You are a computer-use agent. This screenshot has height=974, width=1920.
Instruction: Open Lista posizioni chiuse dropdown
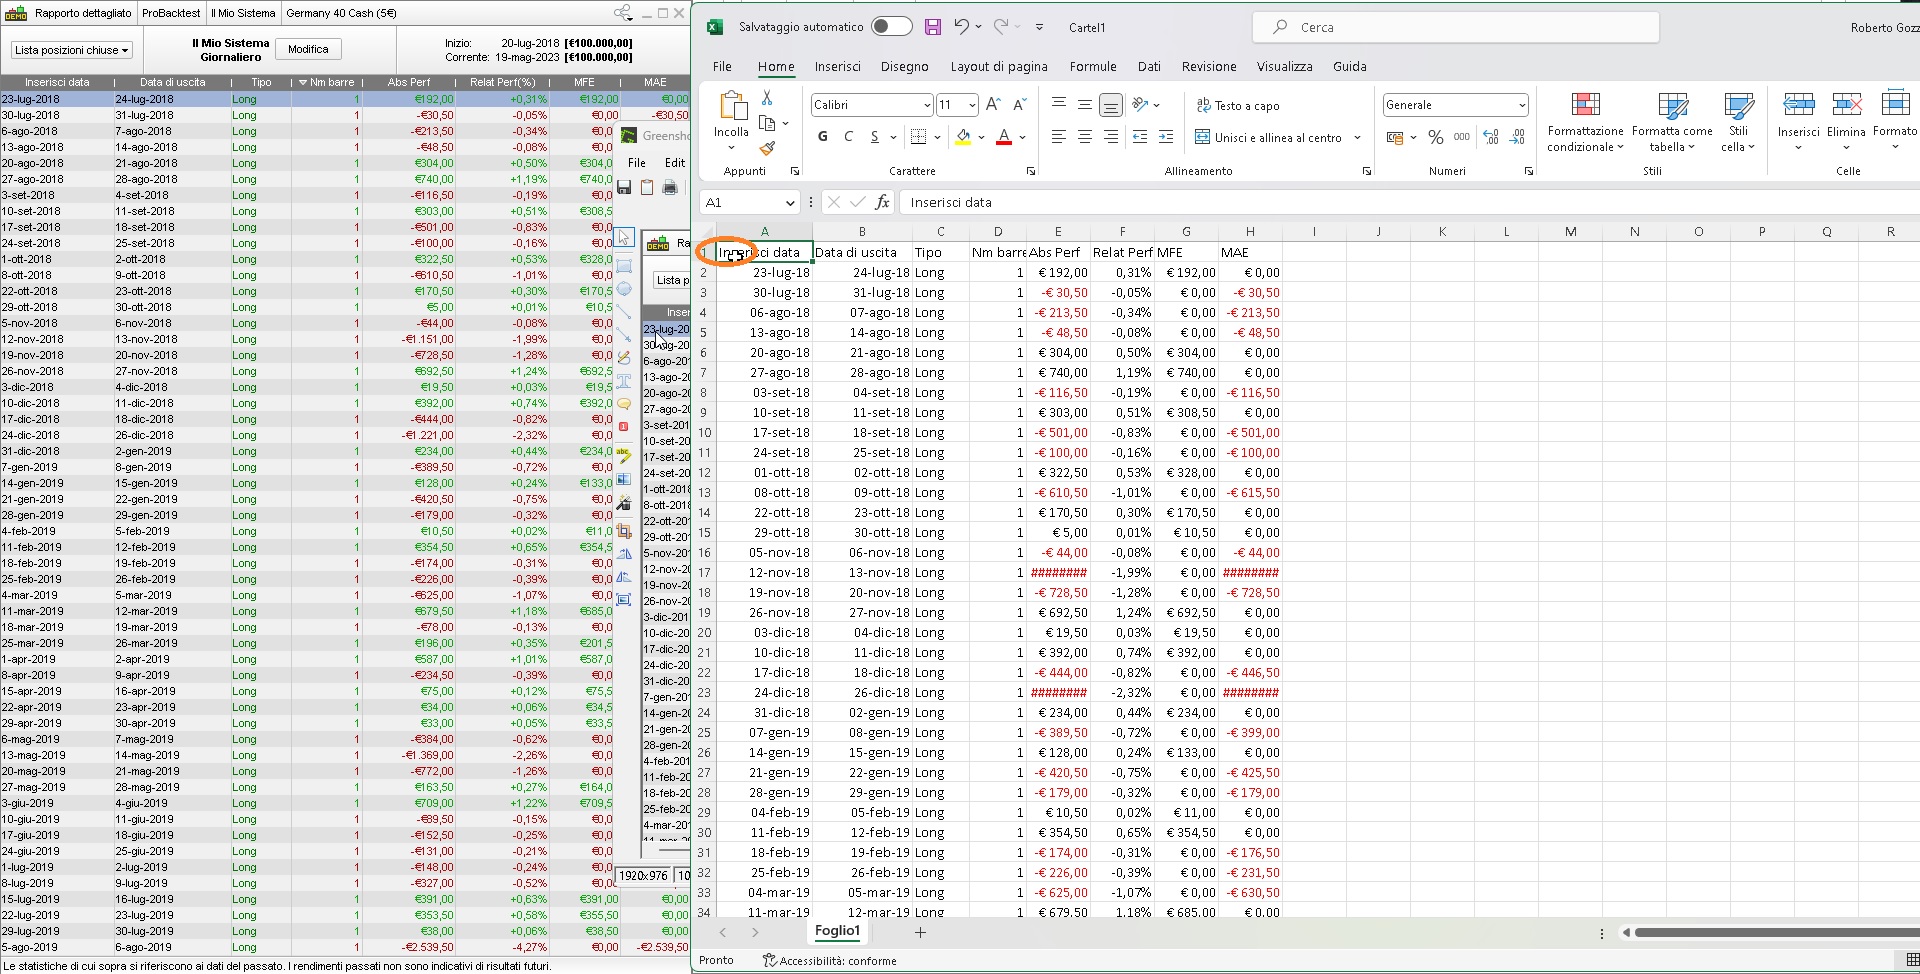(x=72, y=50)
